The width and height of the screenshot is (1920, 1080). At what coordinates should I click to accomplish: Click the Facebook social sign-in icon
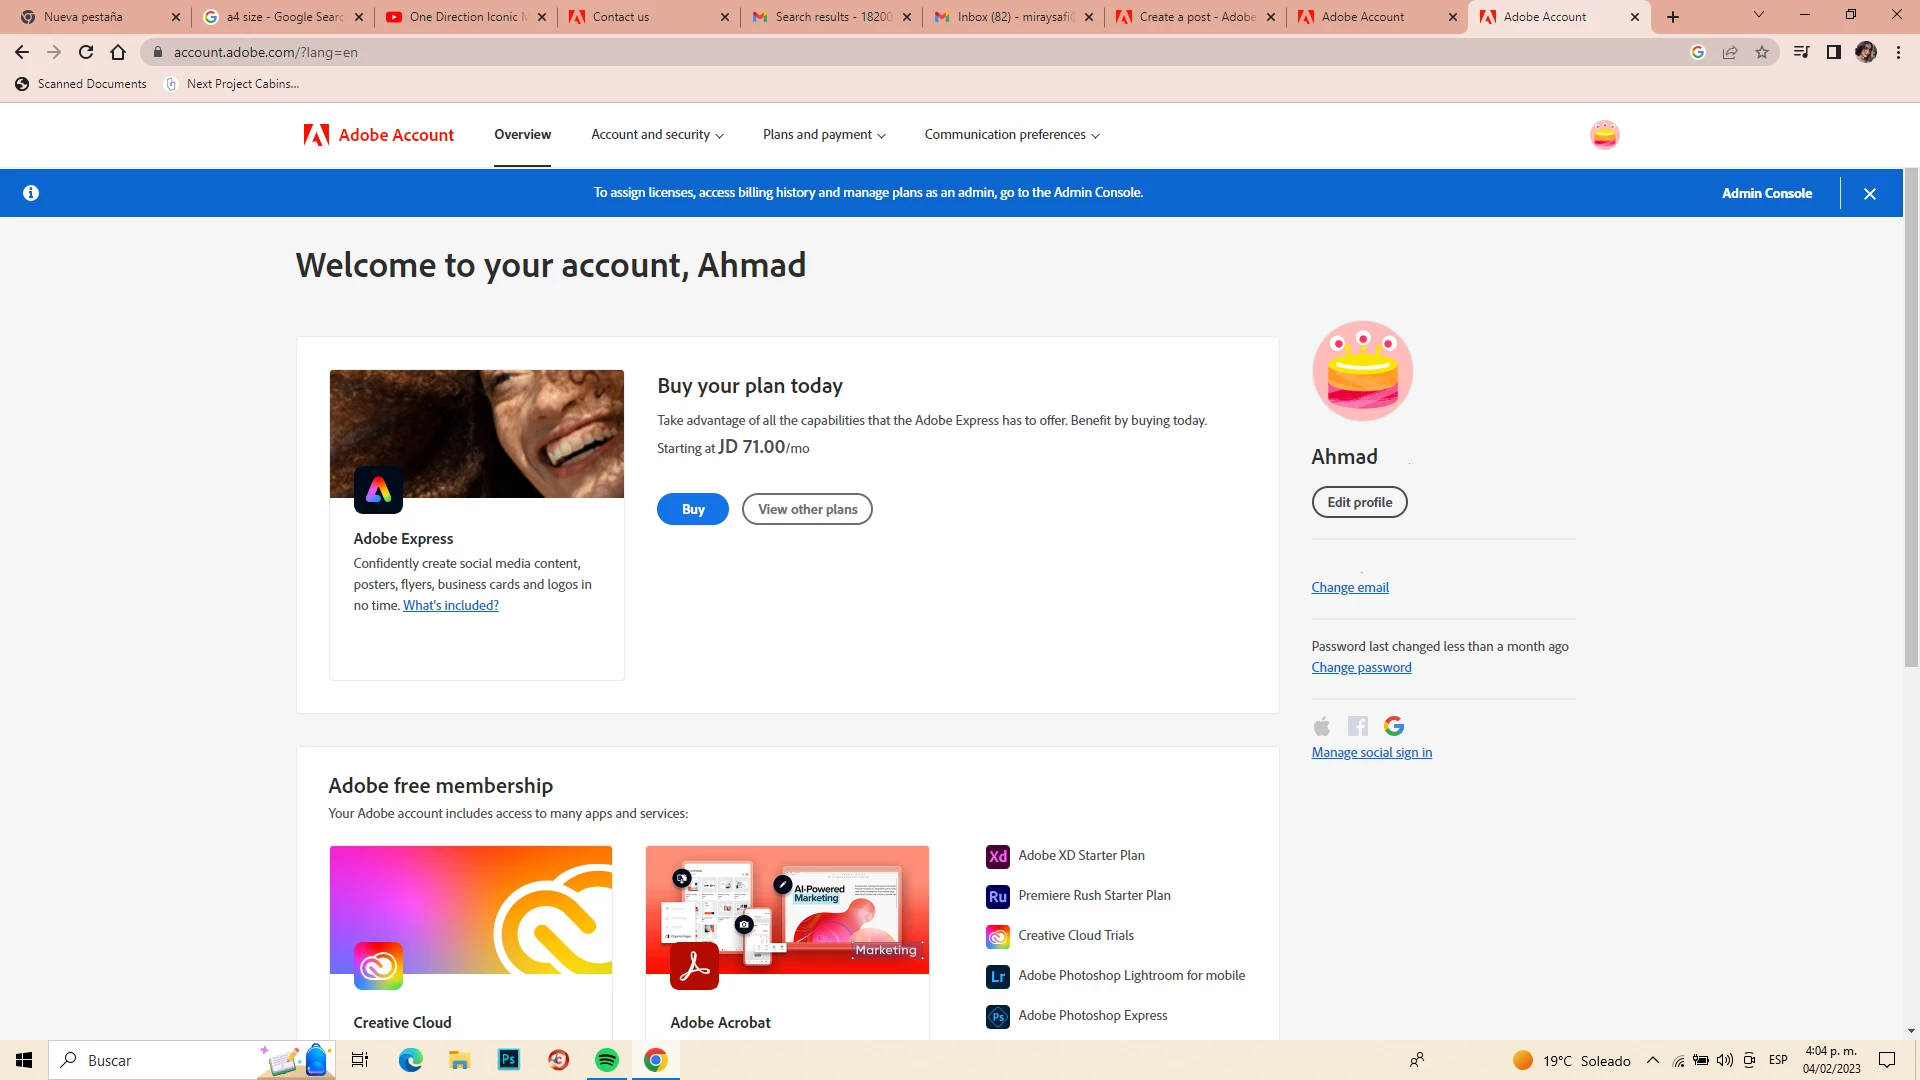[1357, 726]
